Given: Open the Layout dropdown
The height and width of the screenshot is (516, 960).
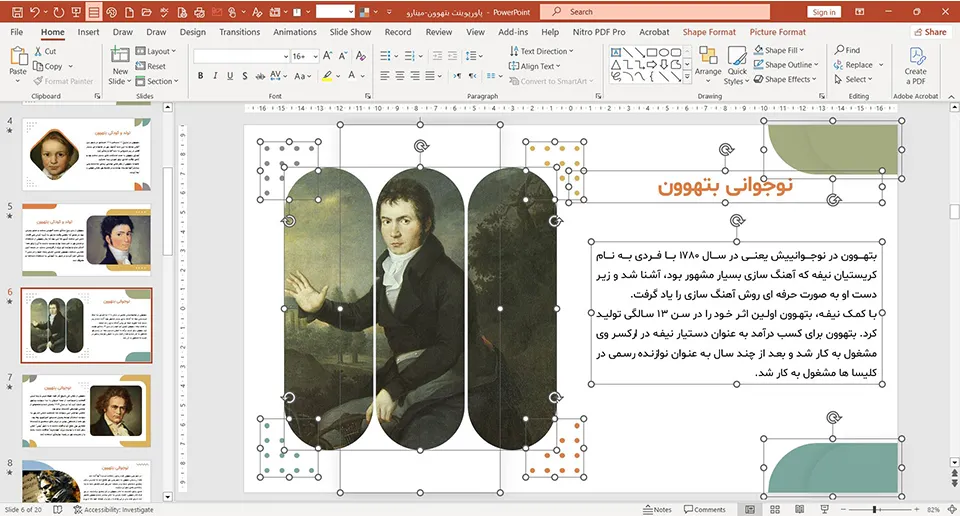Looking at the screenshot, I should click(x=156, y=51).
